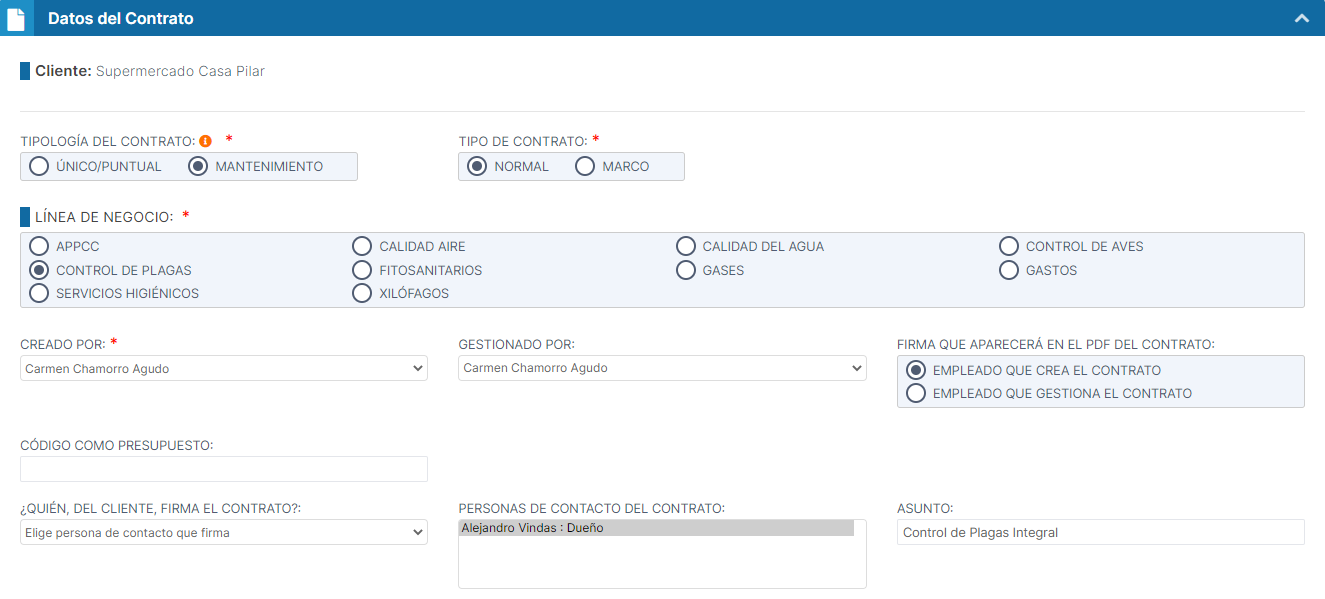Click the orange info icon near Tipología
1325x599 pixels.
point(205,141)
